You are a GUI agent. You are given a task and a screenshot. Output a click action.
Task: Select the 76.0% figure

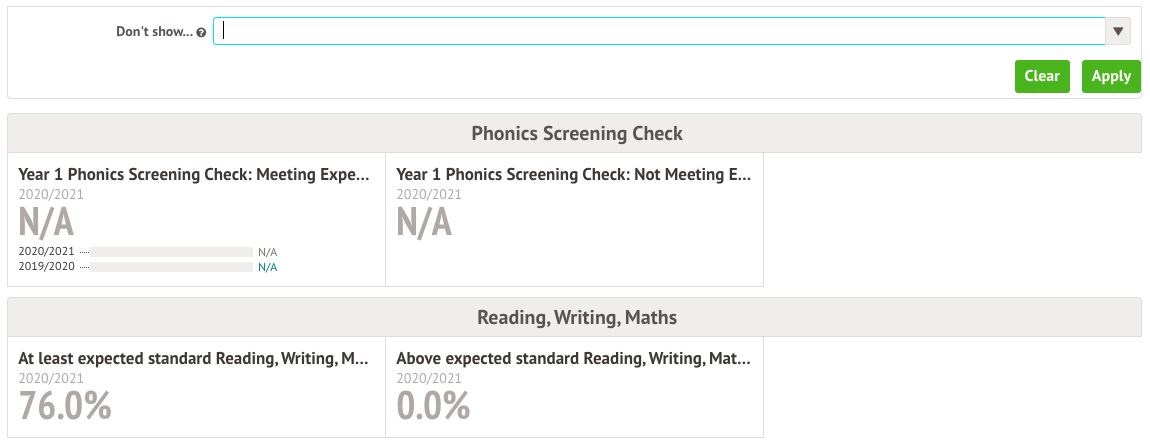pos(65,405)
